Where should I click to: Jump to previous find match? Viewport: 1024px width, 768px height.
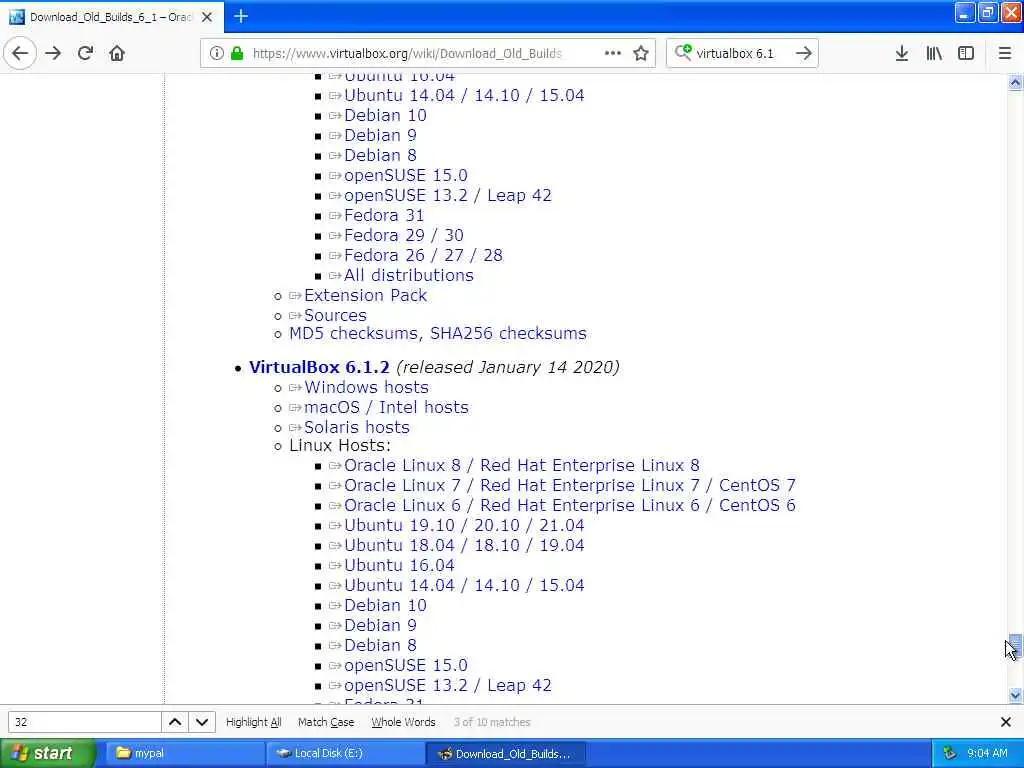[x=175, y=722]
